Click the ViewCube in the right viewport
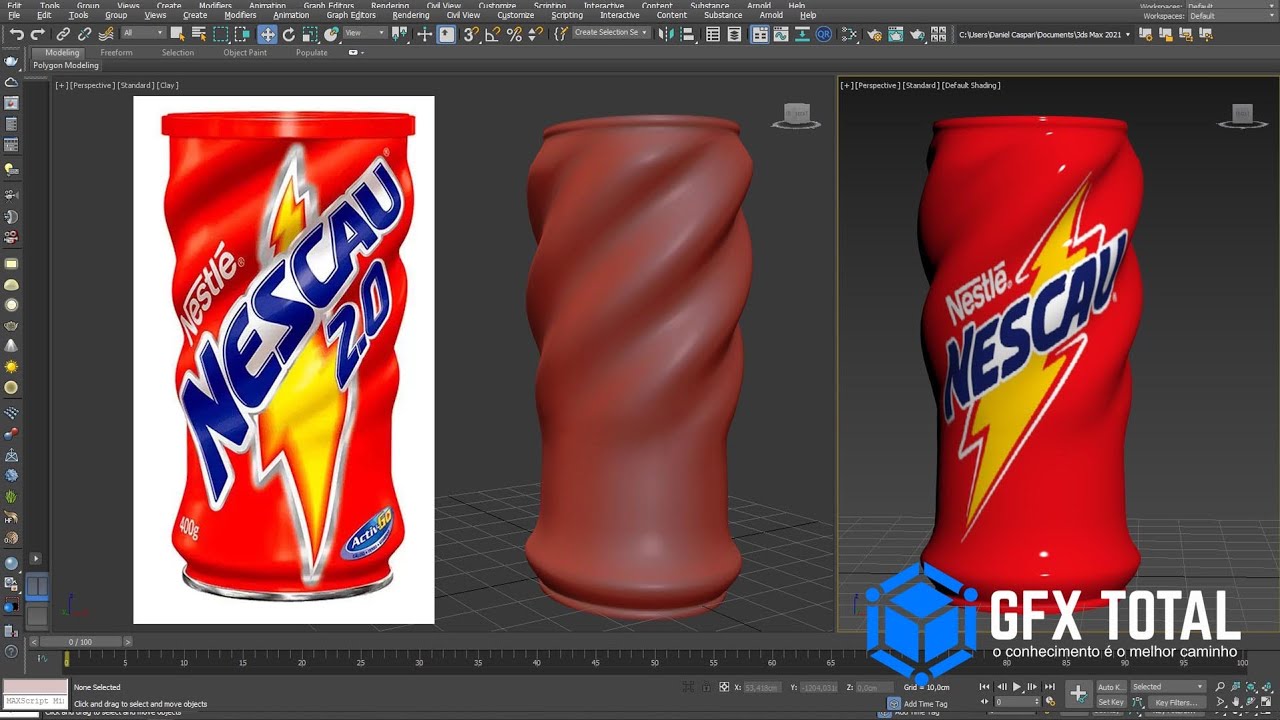 pos(1242,116)
